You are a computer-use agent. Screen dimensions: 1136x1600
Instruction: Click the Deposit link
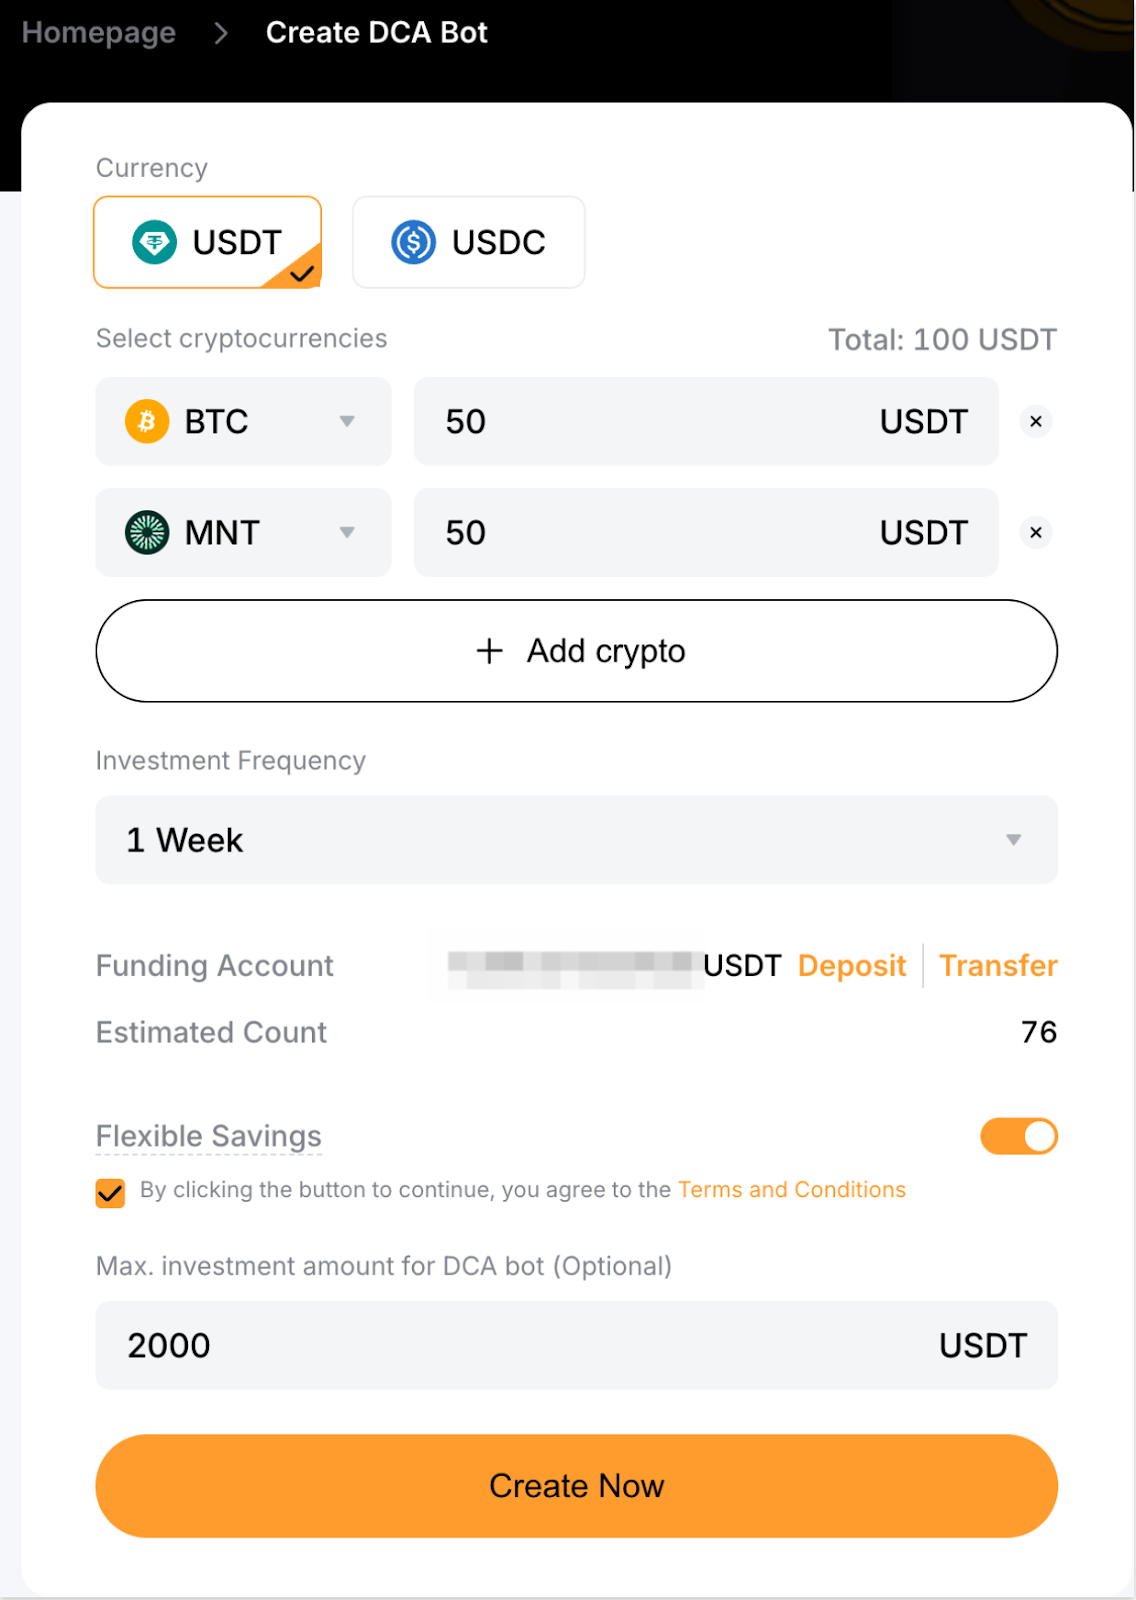click(852, 966)
